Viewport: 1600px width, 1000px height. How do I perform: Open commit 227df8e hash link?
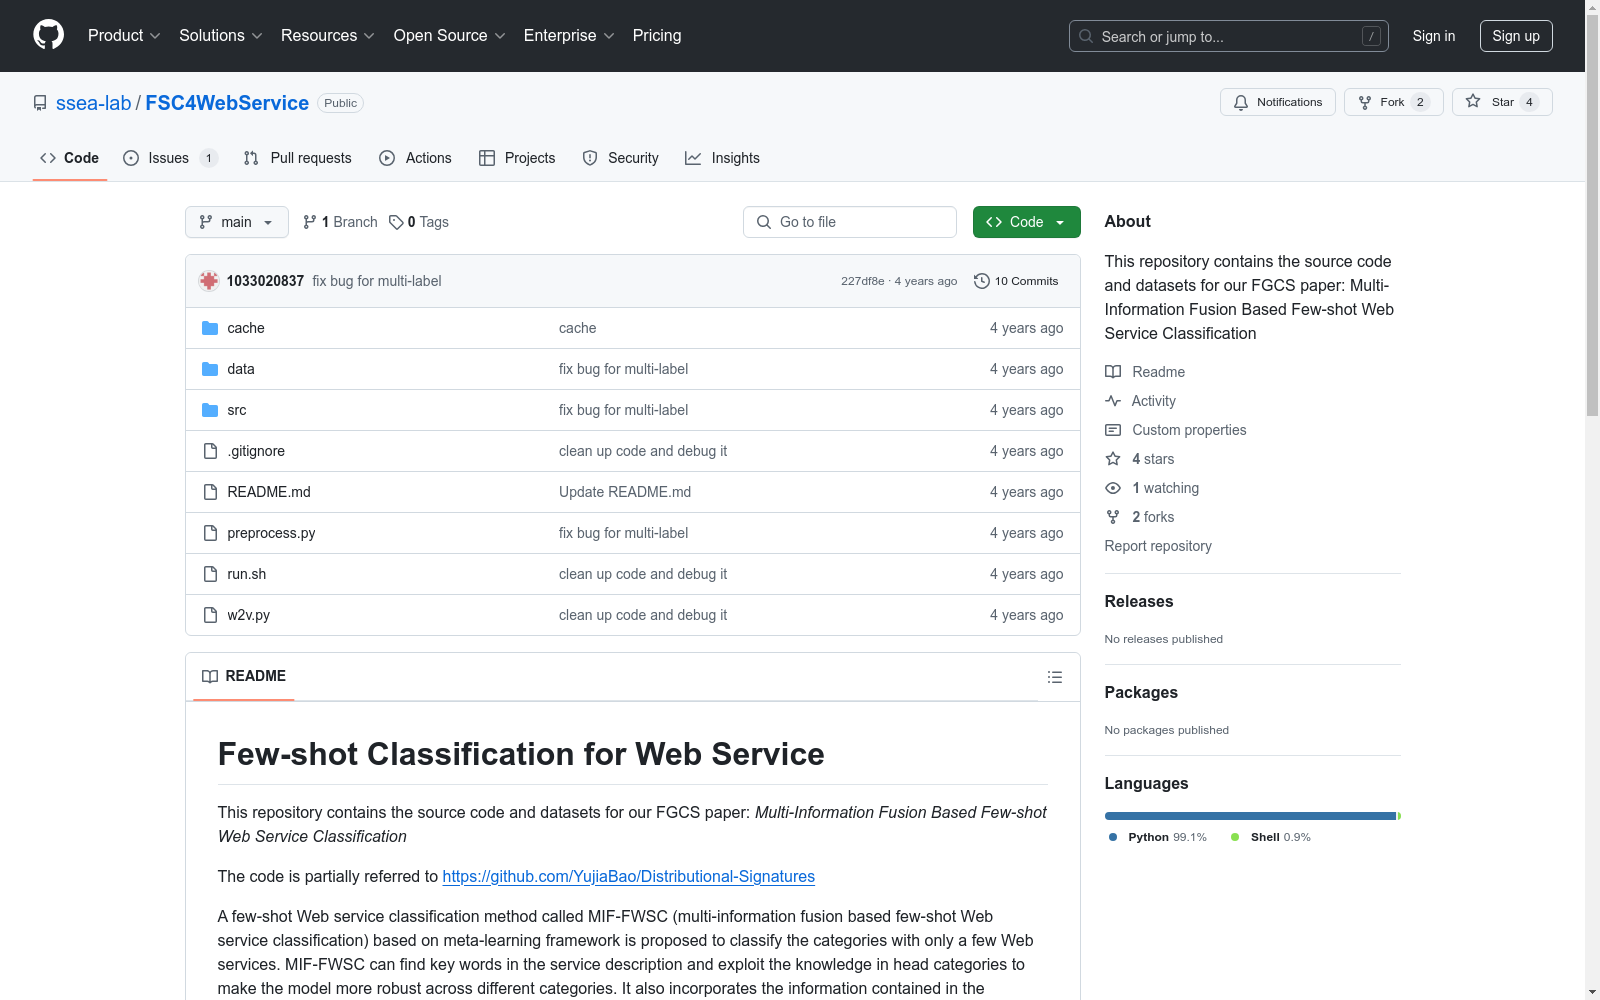pyautogui.click(x=862, y=281)
